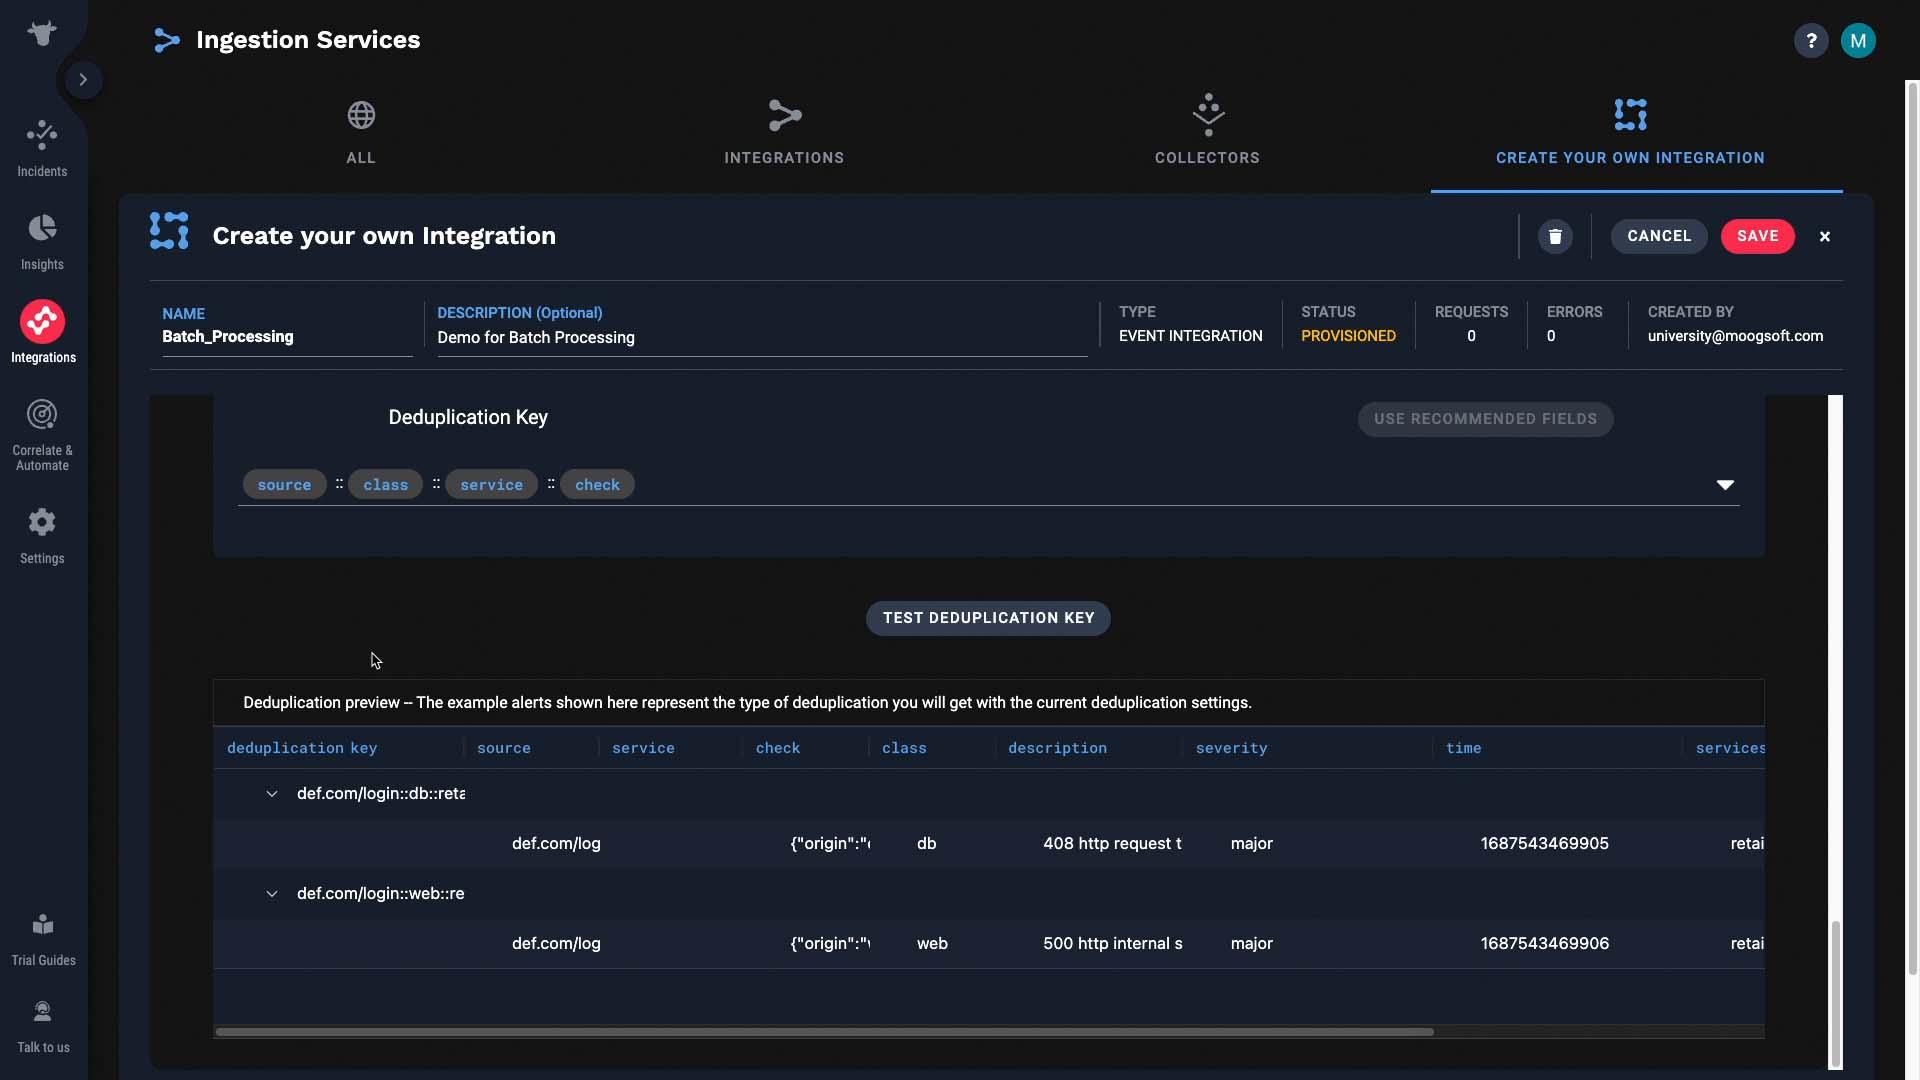Click the page vertical scrollbar at right edge

pos(1913,527)
